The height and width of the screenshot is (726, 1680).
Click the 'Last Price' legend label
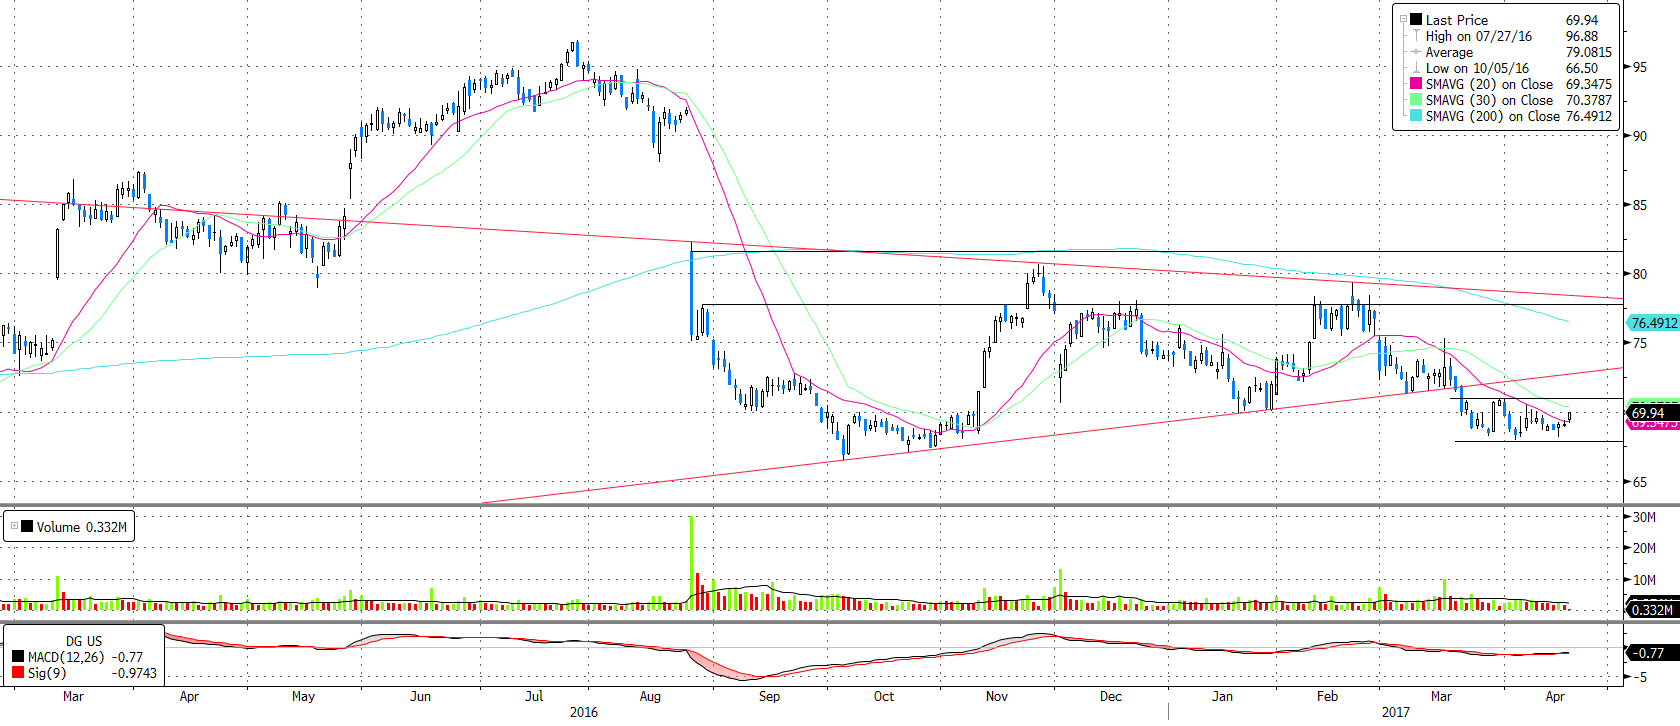click(x=1457, y=20)
